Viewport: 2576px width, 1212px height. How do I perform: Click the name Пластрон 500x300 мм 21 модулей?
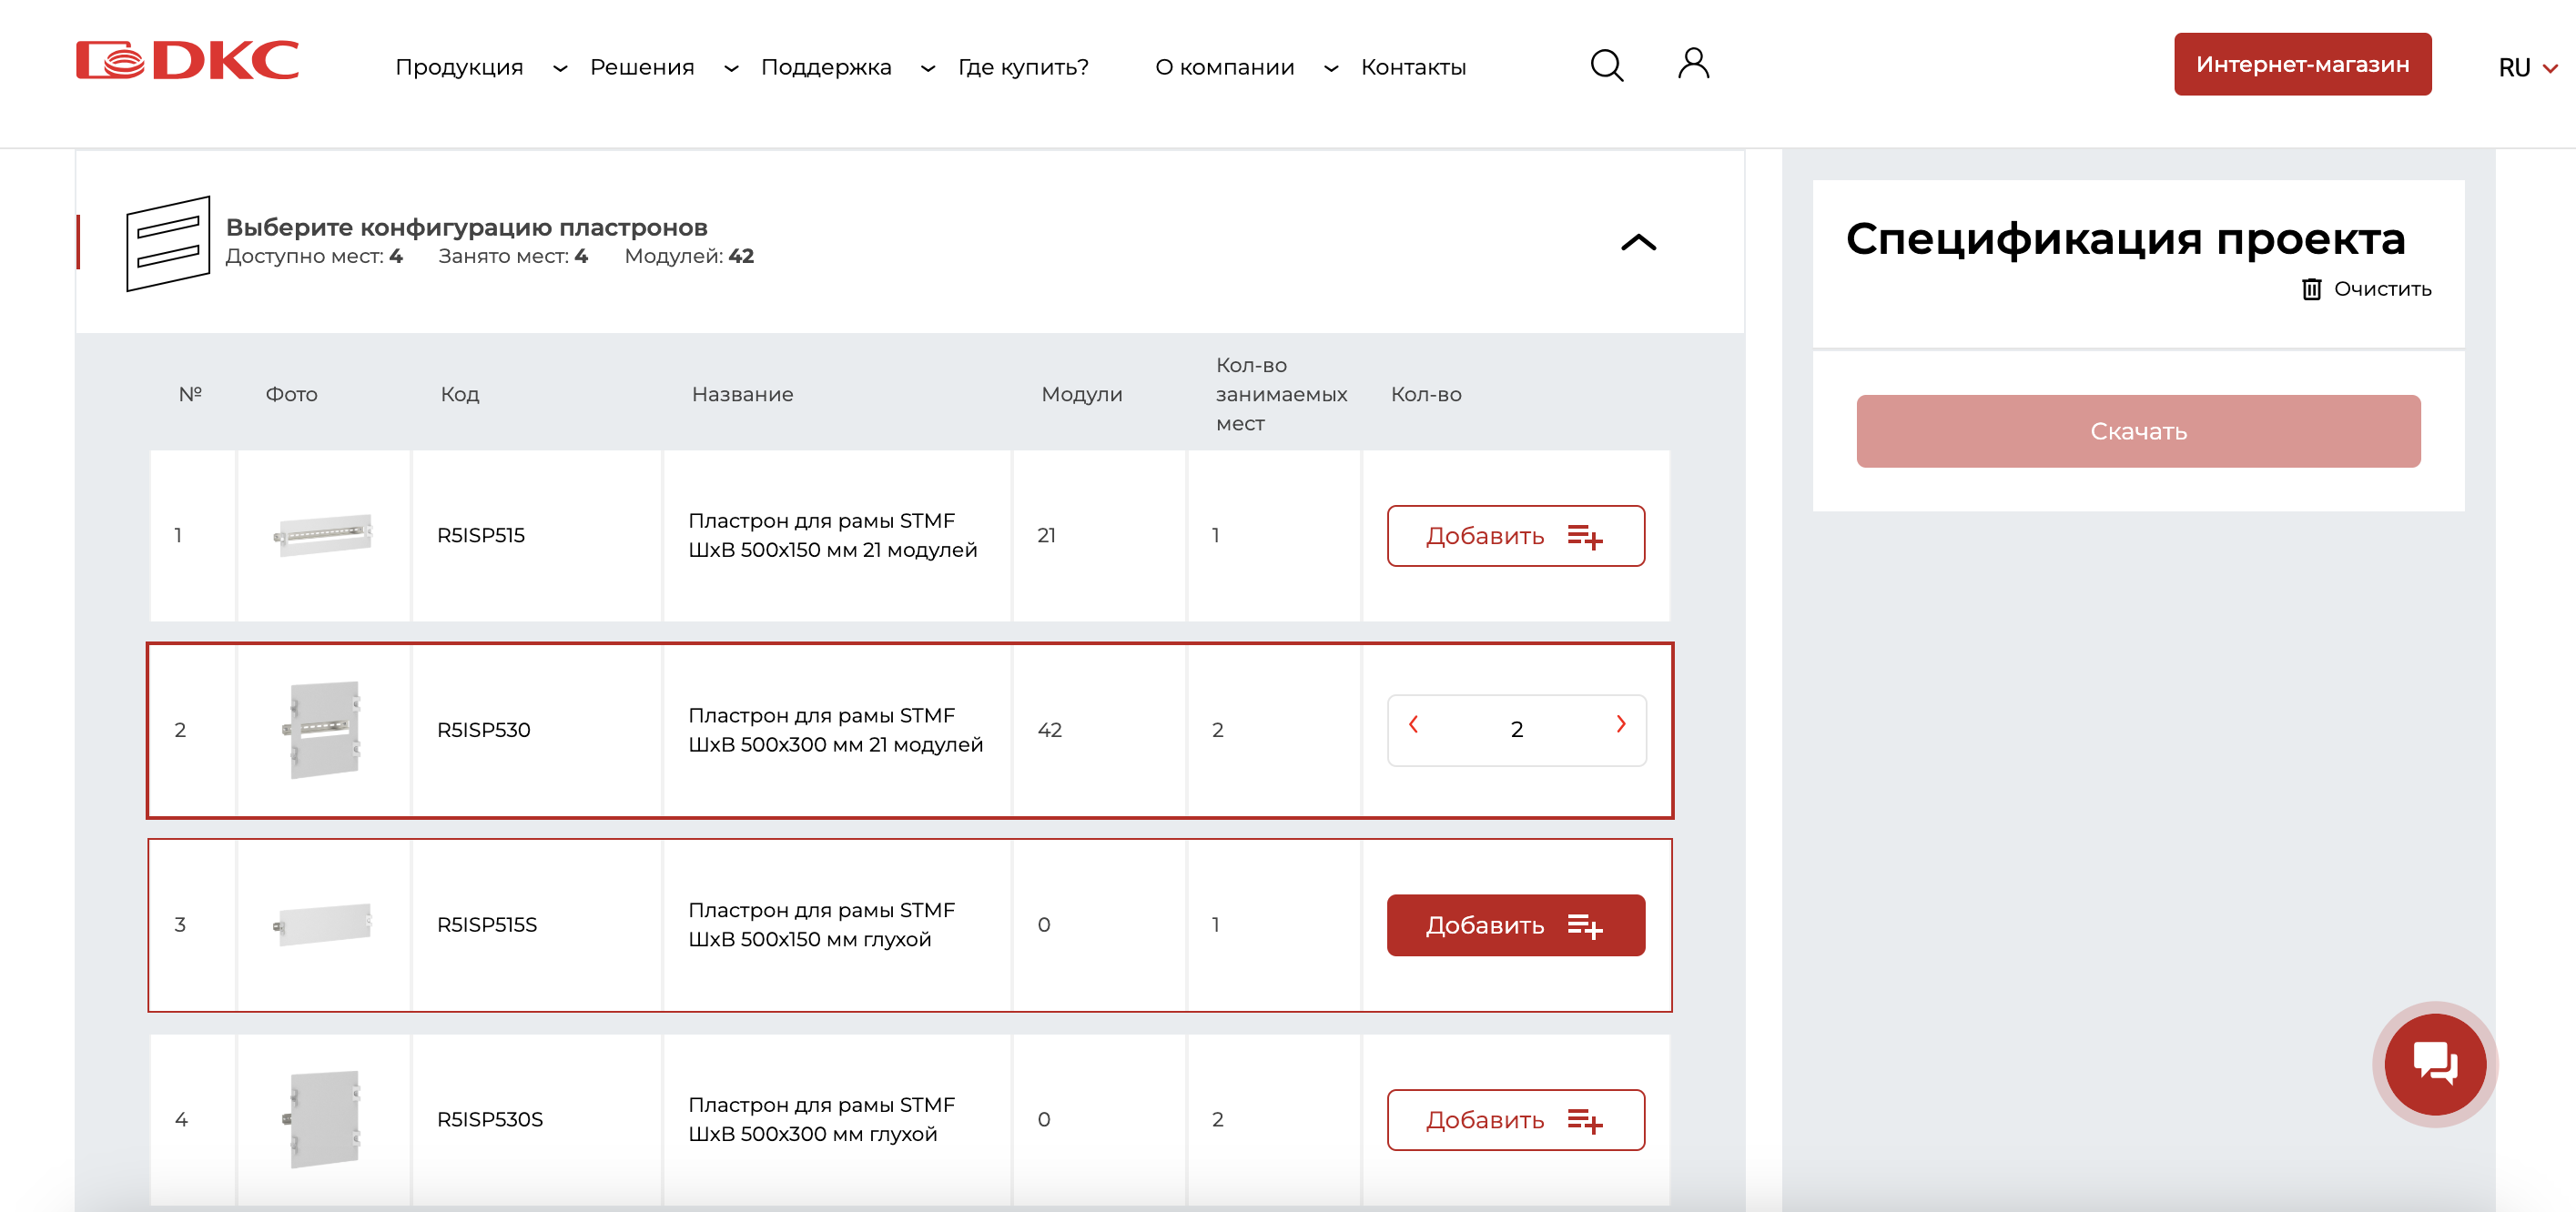pyautogui.click(x=836, y=730)
